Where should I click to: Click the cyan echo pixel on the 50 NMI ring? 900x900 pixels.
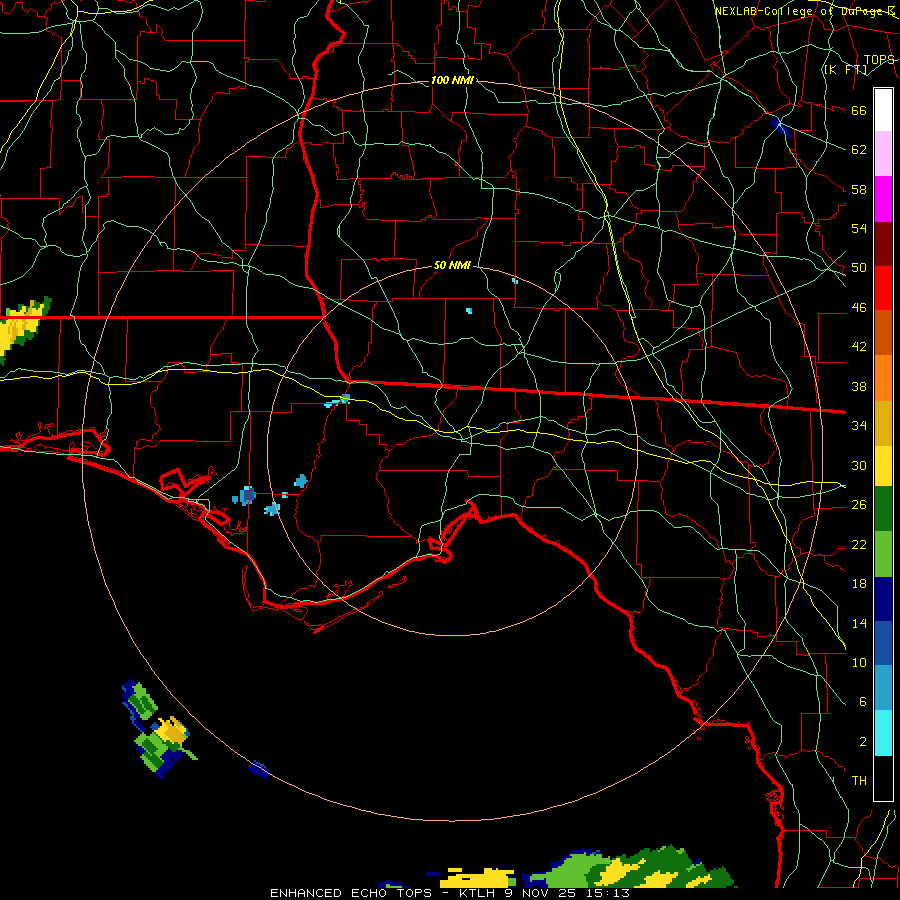515,281
